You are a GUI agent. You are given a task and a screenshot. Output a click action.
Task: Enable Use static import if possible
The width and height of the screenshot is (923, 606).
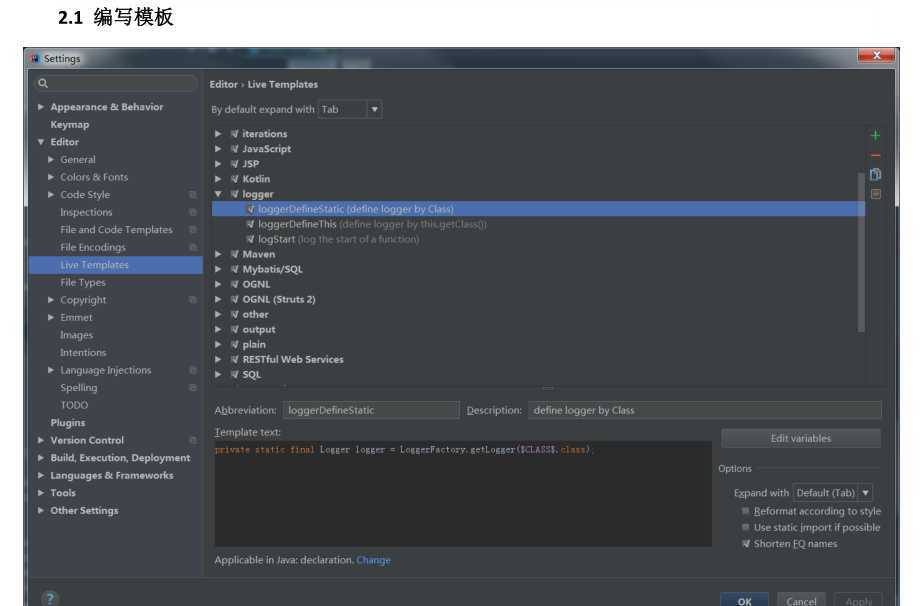pos(746,527)
